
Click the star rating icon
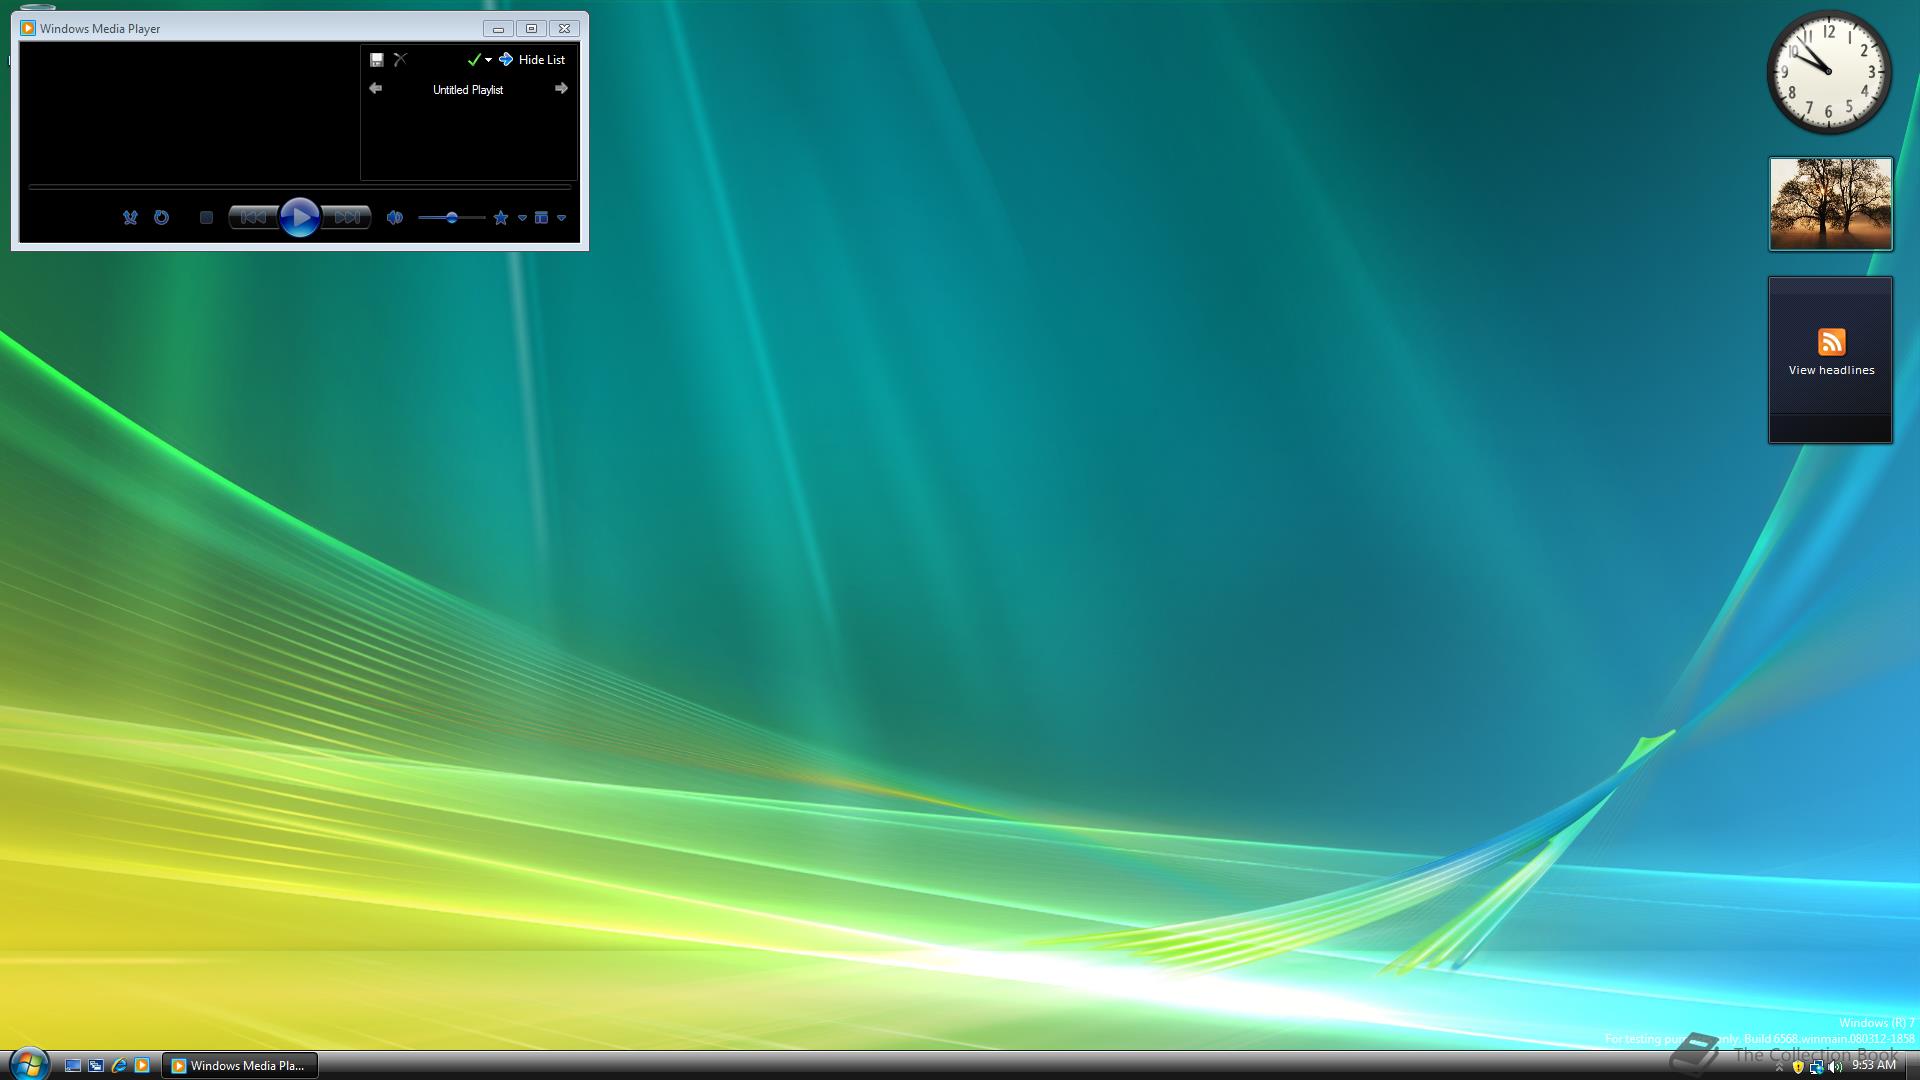pyautogui.click(x=501, y=217)
